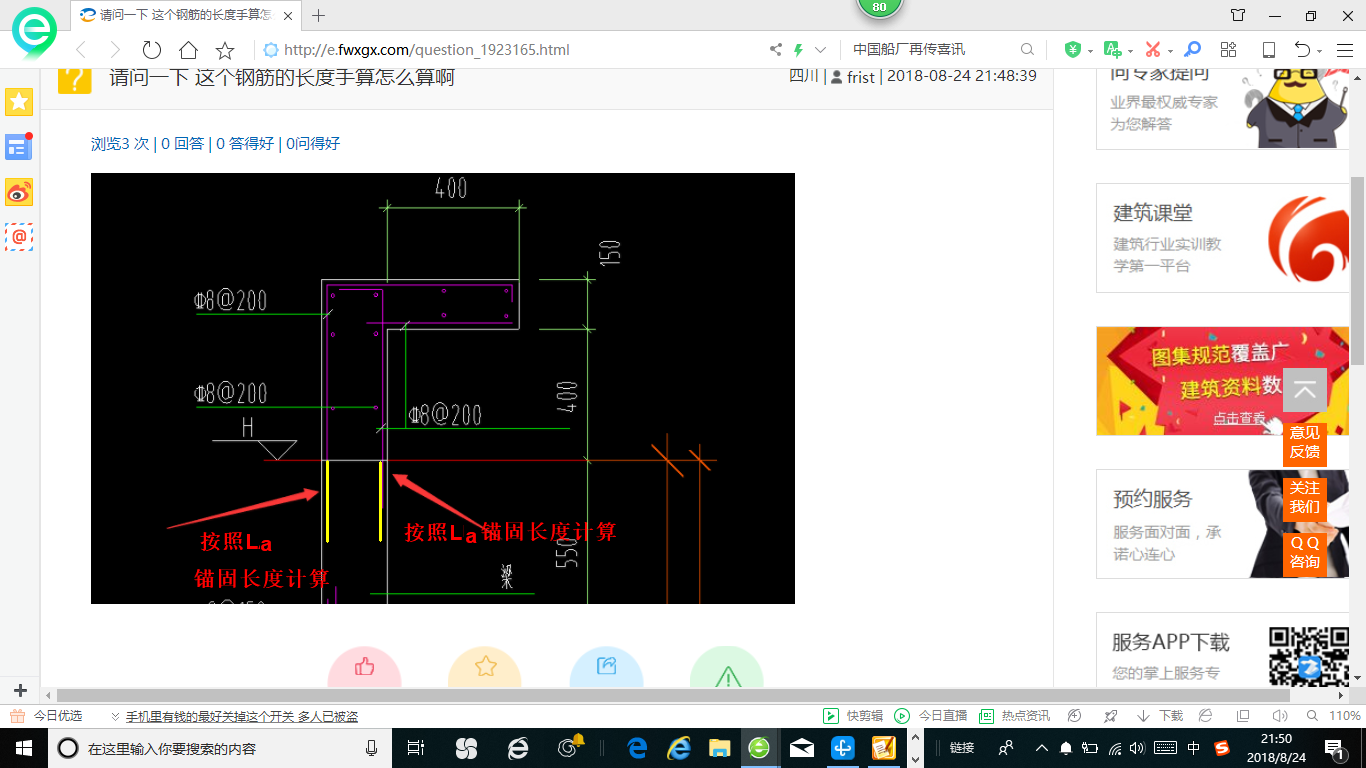
Task: Click the pink thumbs-up like button
Action: 364,667
